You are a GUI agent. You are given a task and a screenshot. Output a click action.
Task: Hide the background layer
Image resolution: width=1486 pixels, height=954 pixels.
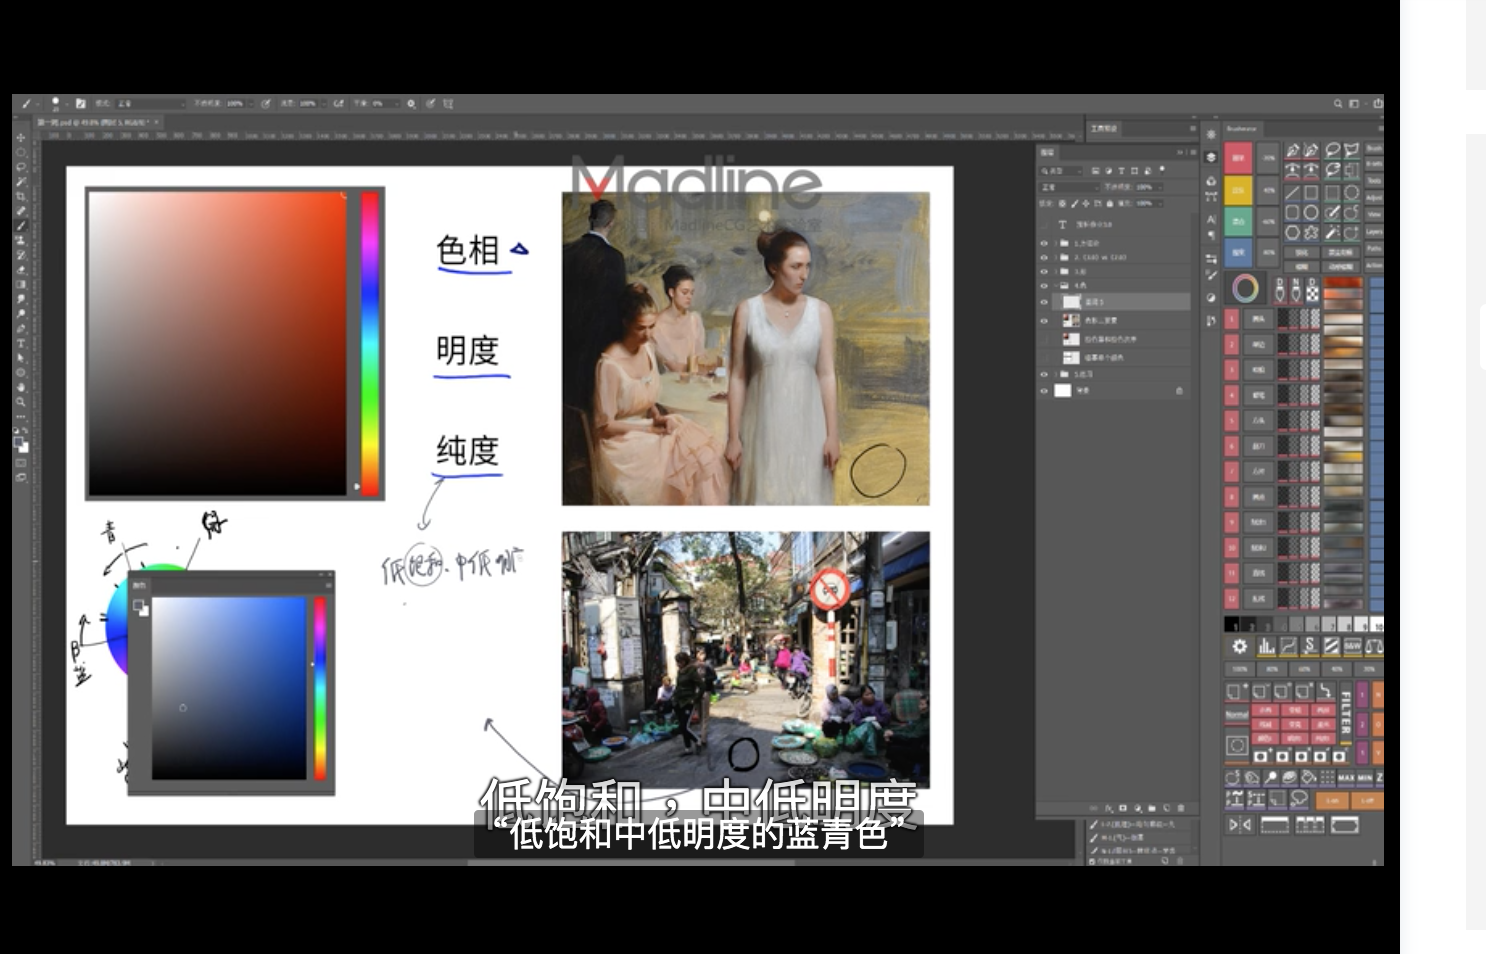(x=1044, y=391)
